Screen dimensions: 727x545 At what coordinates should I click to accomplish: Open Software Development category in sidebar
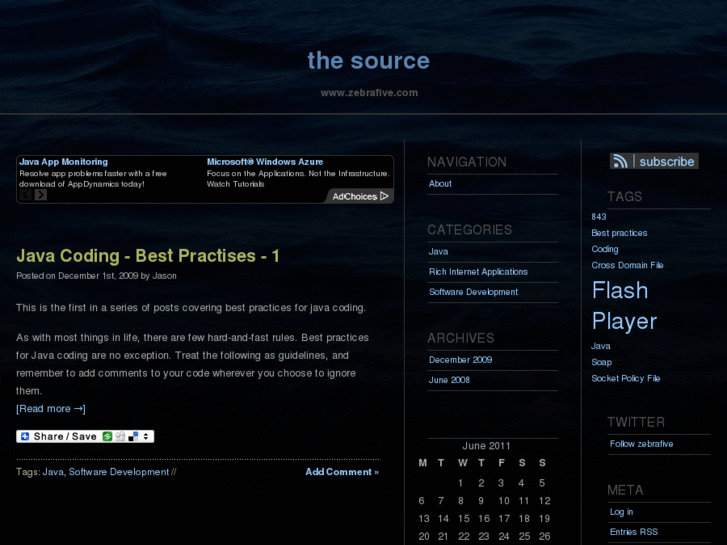pyautogui.click(x=473, y=292)
